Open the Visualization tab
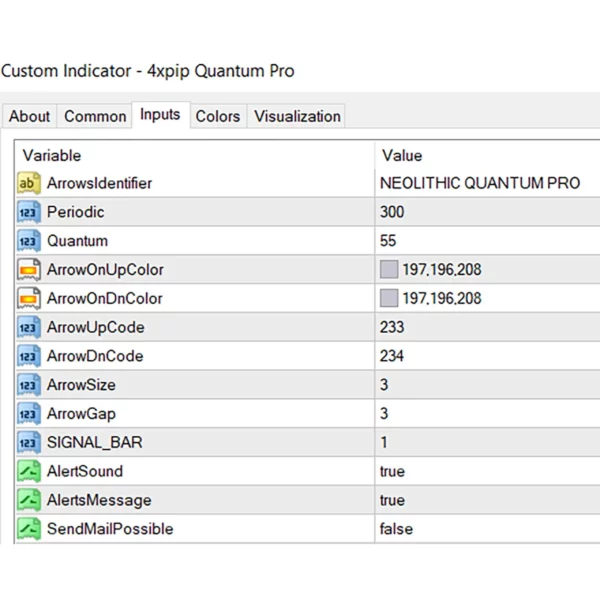The width and height of the screenshot is (600, 600). coord(297,116)
